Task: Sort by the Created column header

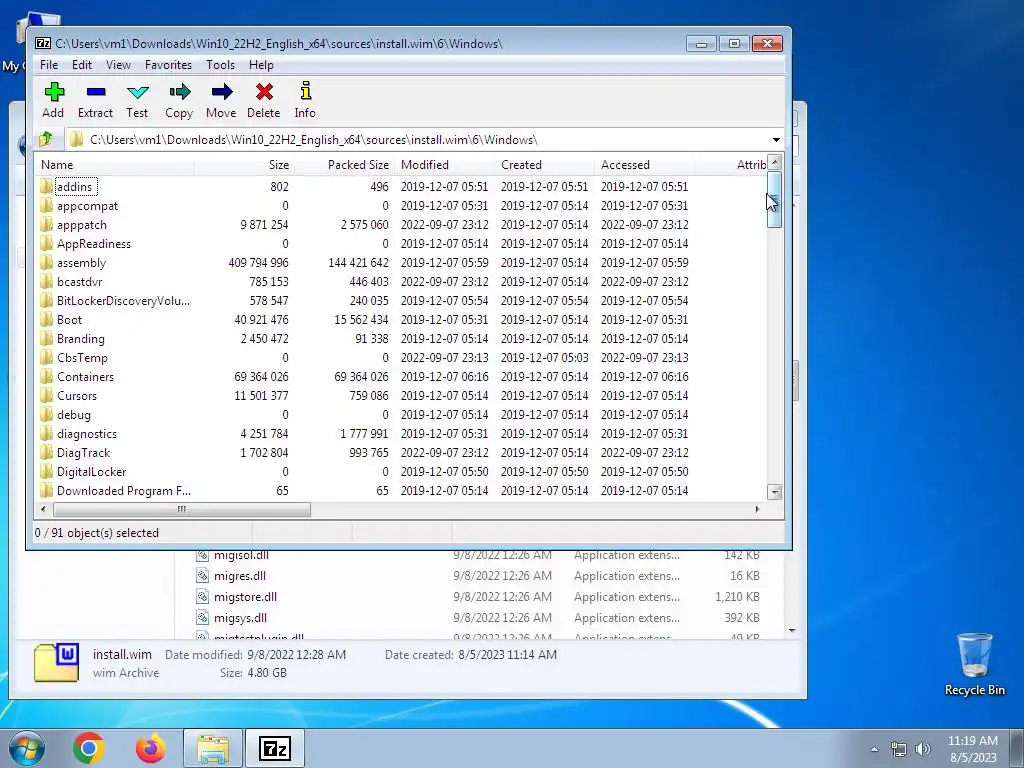Action: point(545,165)
